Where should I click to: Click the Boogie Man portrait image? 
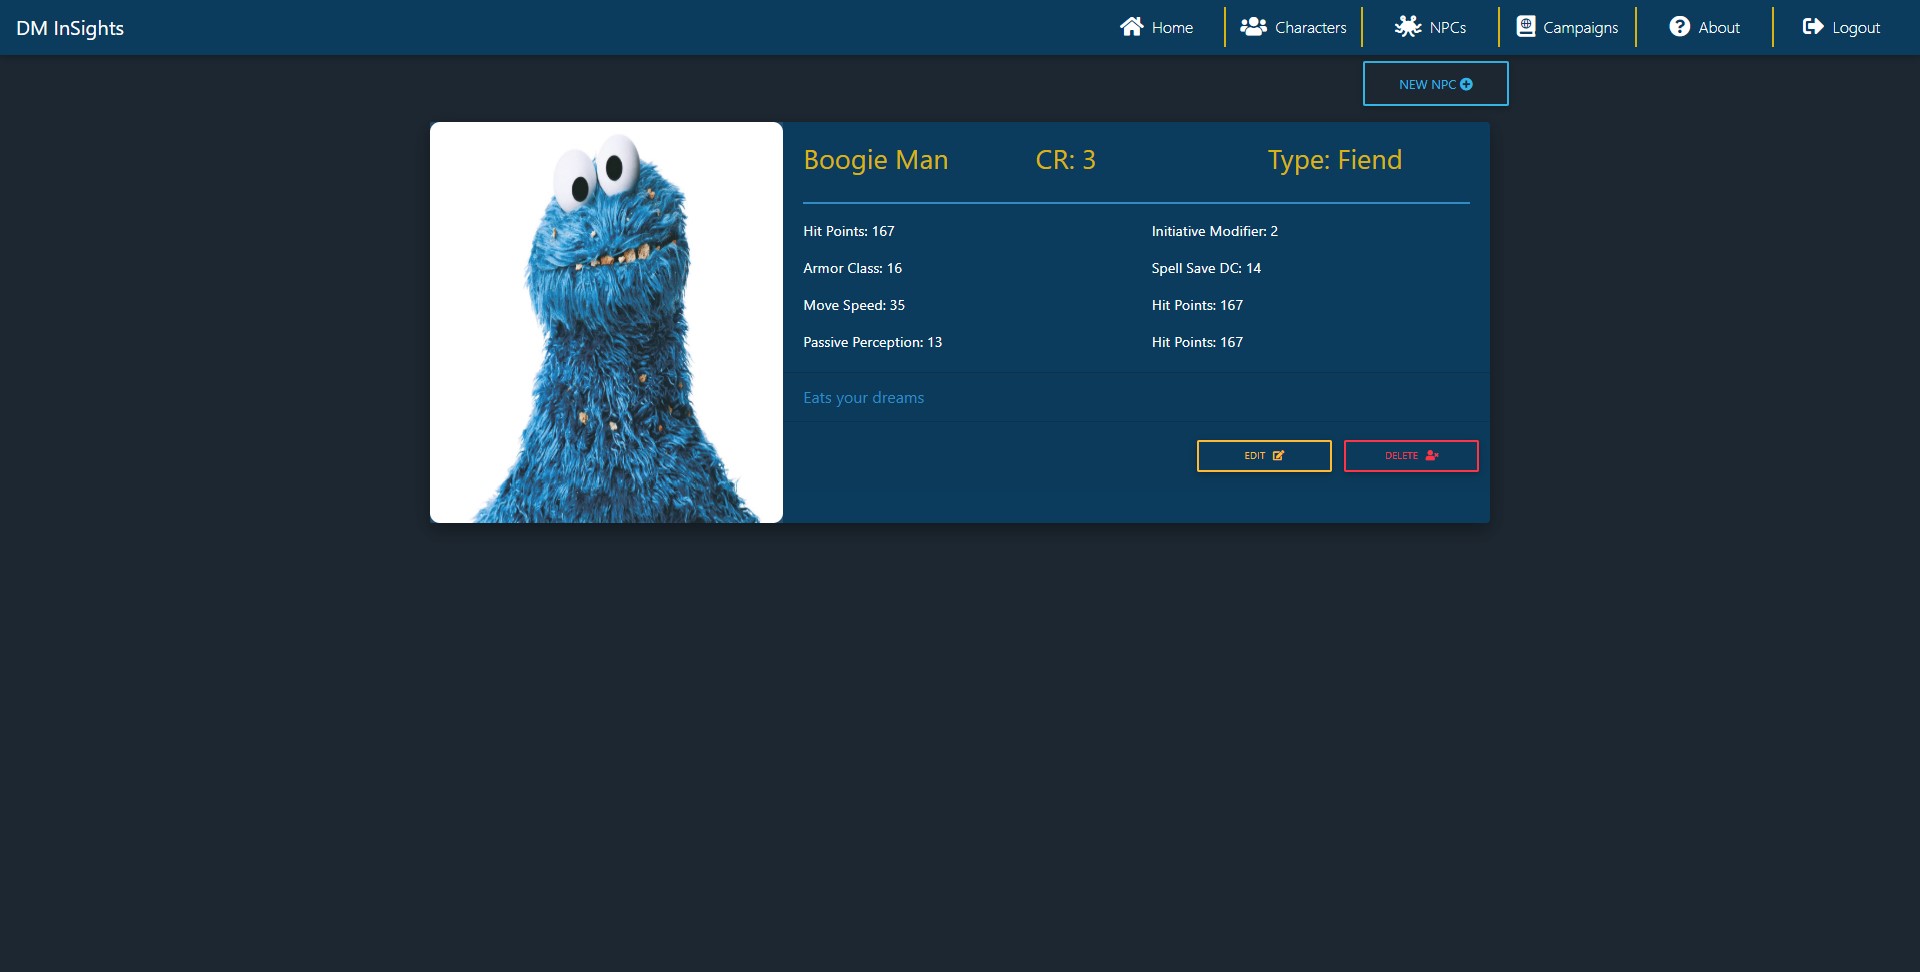coord(606,322)
